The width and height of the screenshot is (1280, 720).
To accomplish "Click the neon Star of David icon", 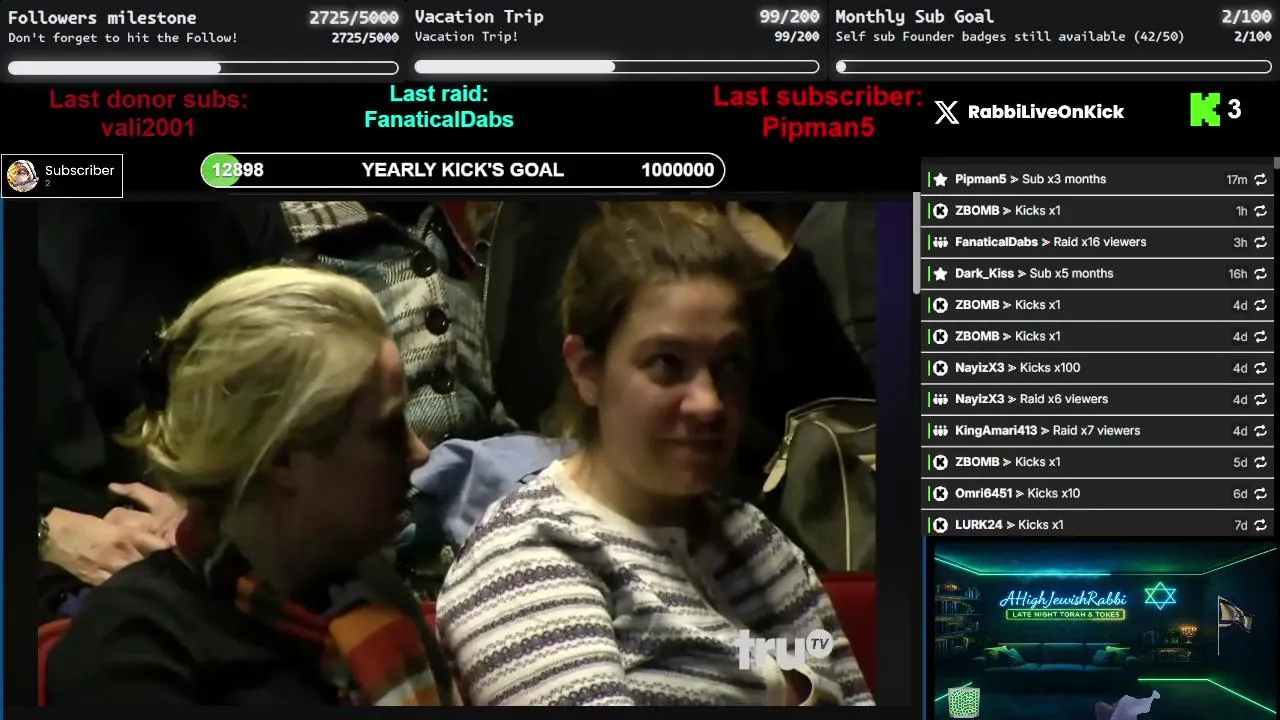I will point(1160,596).
